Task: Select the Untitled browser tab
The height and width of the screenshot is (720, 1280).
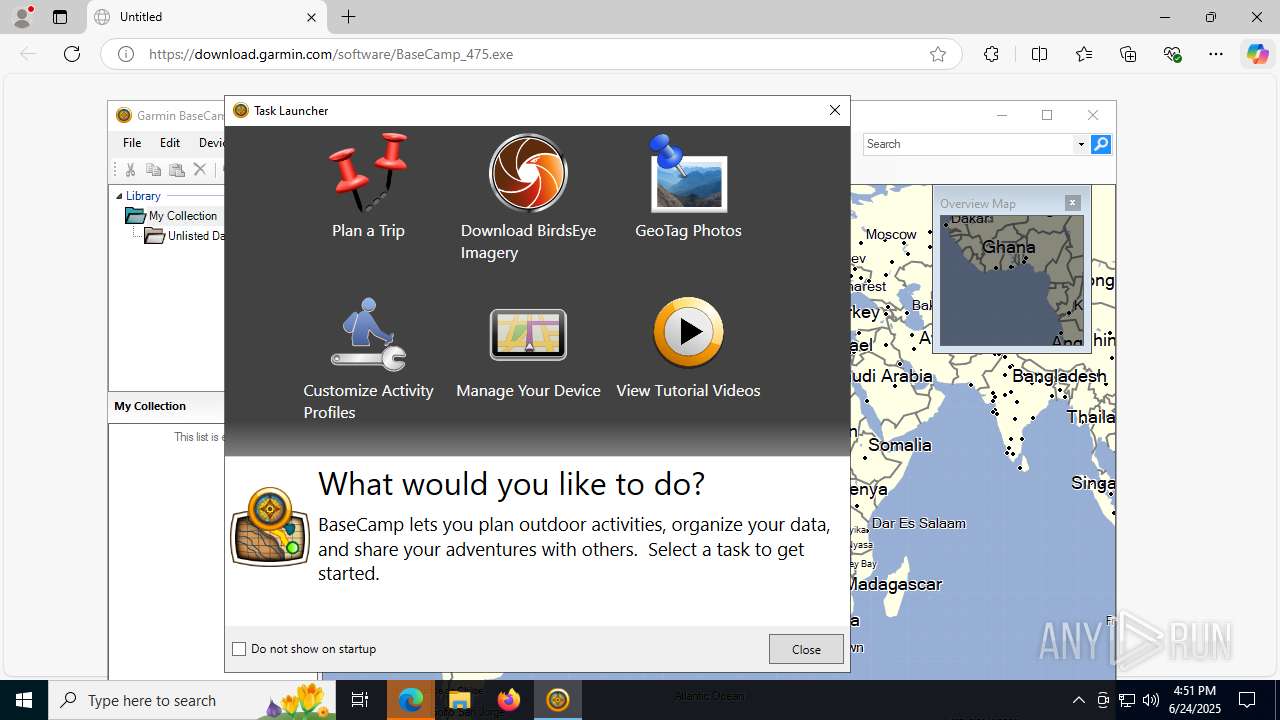Action: (207, 17)
